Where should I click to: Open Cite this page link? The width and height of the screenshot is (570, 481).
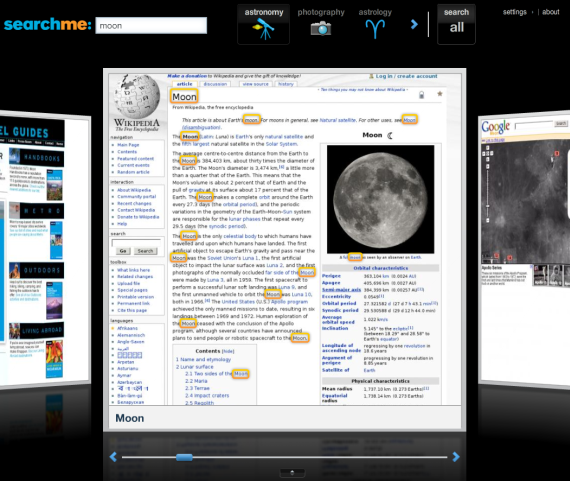tap(132, 310)
